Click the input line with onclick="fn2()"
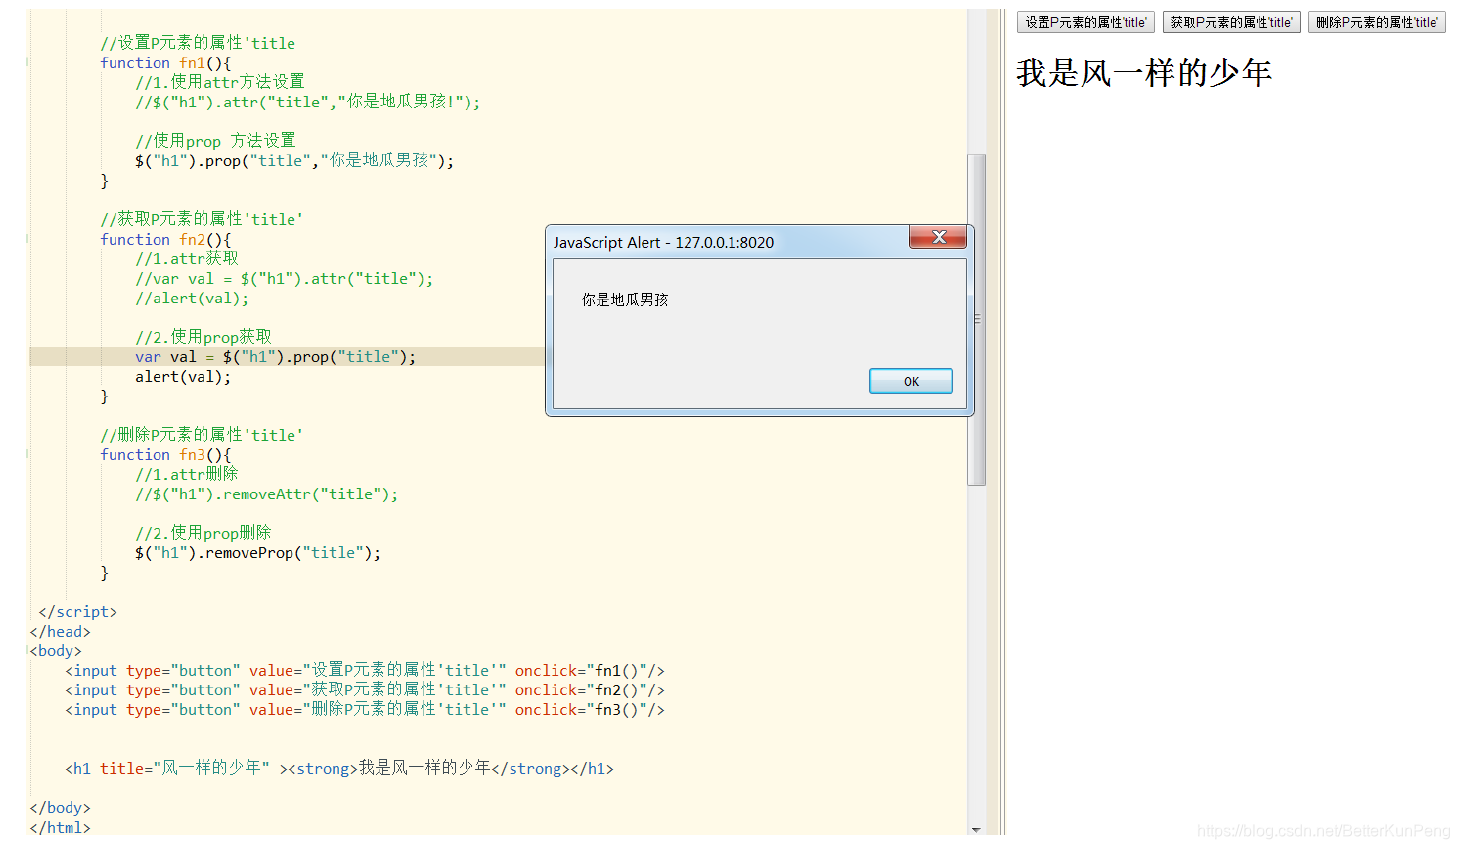 365,690
